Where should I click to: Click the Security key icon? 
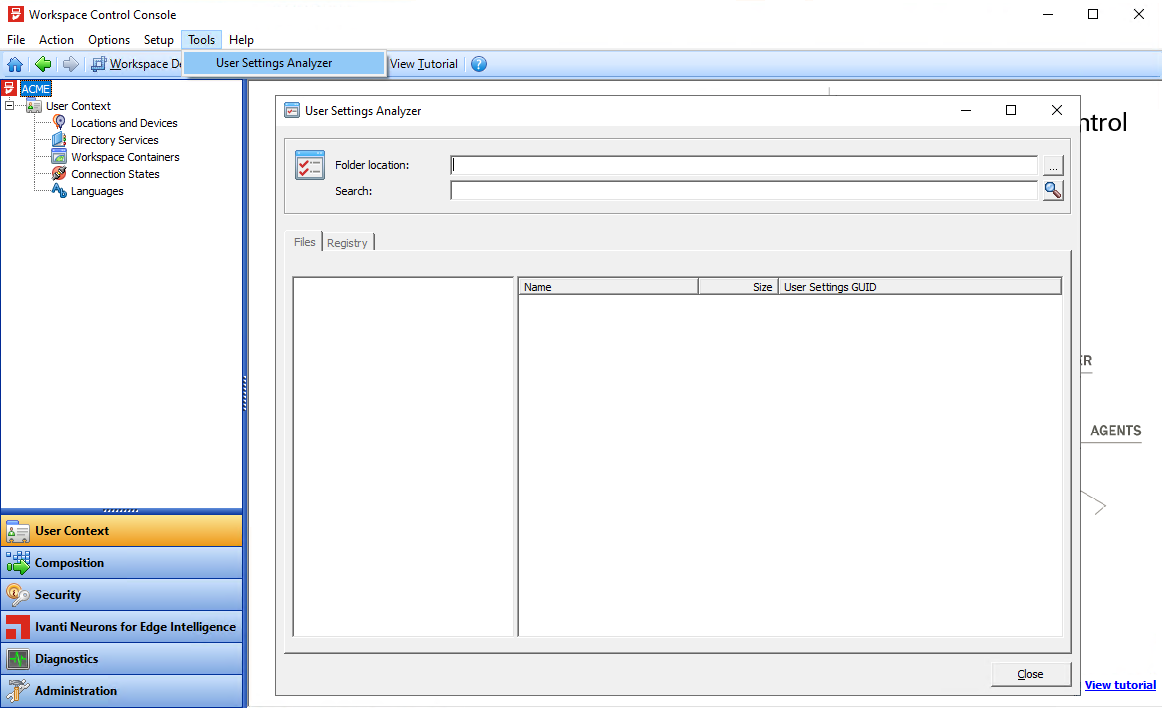click(18, 595)
